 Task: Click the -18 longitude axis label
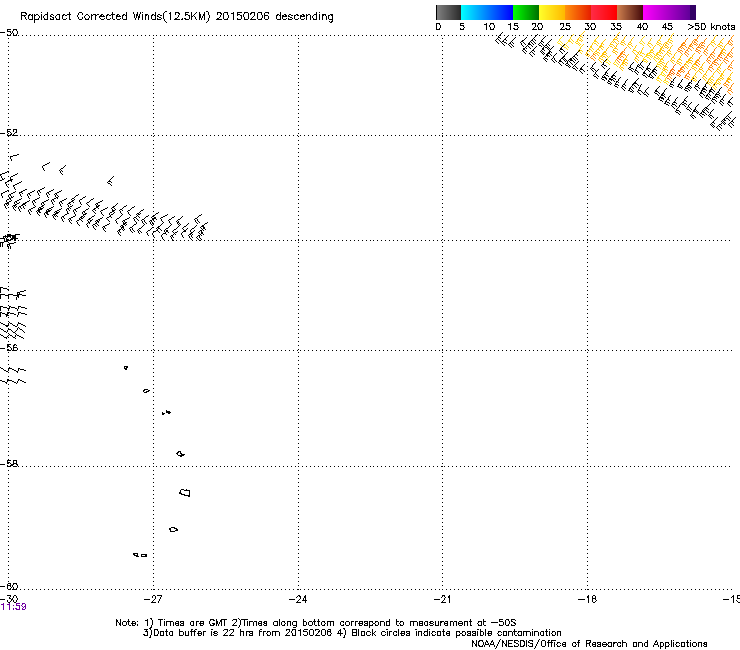[587, 599]
